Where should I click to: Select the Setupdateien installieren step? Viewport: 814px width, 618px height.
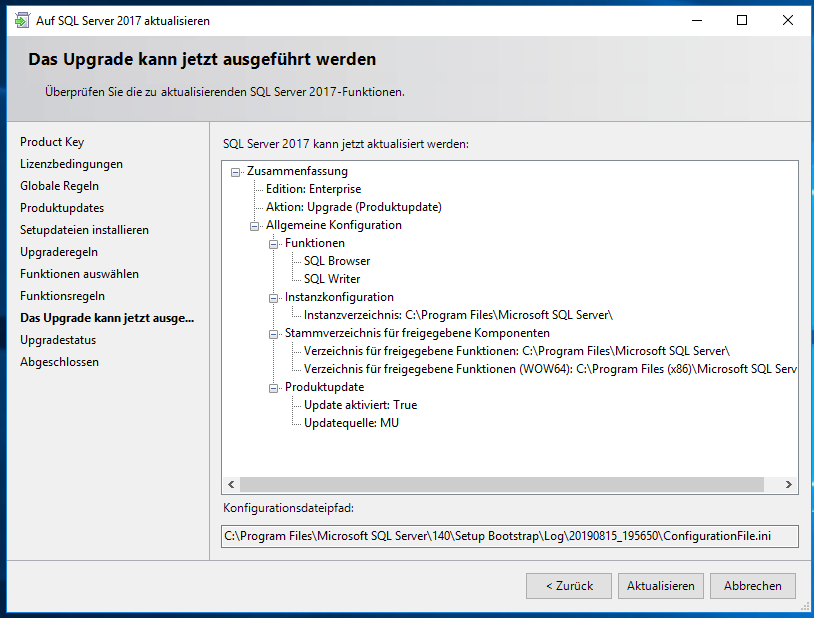pos(84,230)
